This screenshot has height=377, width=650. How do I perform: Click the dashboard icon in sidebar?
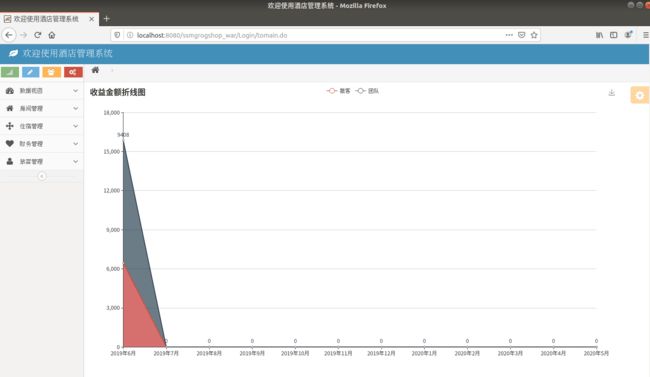pyautogui.click(x=10, y=90)
